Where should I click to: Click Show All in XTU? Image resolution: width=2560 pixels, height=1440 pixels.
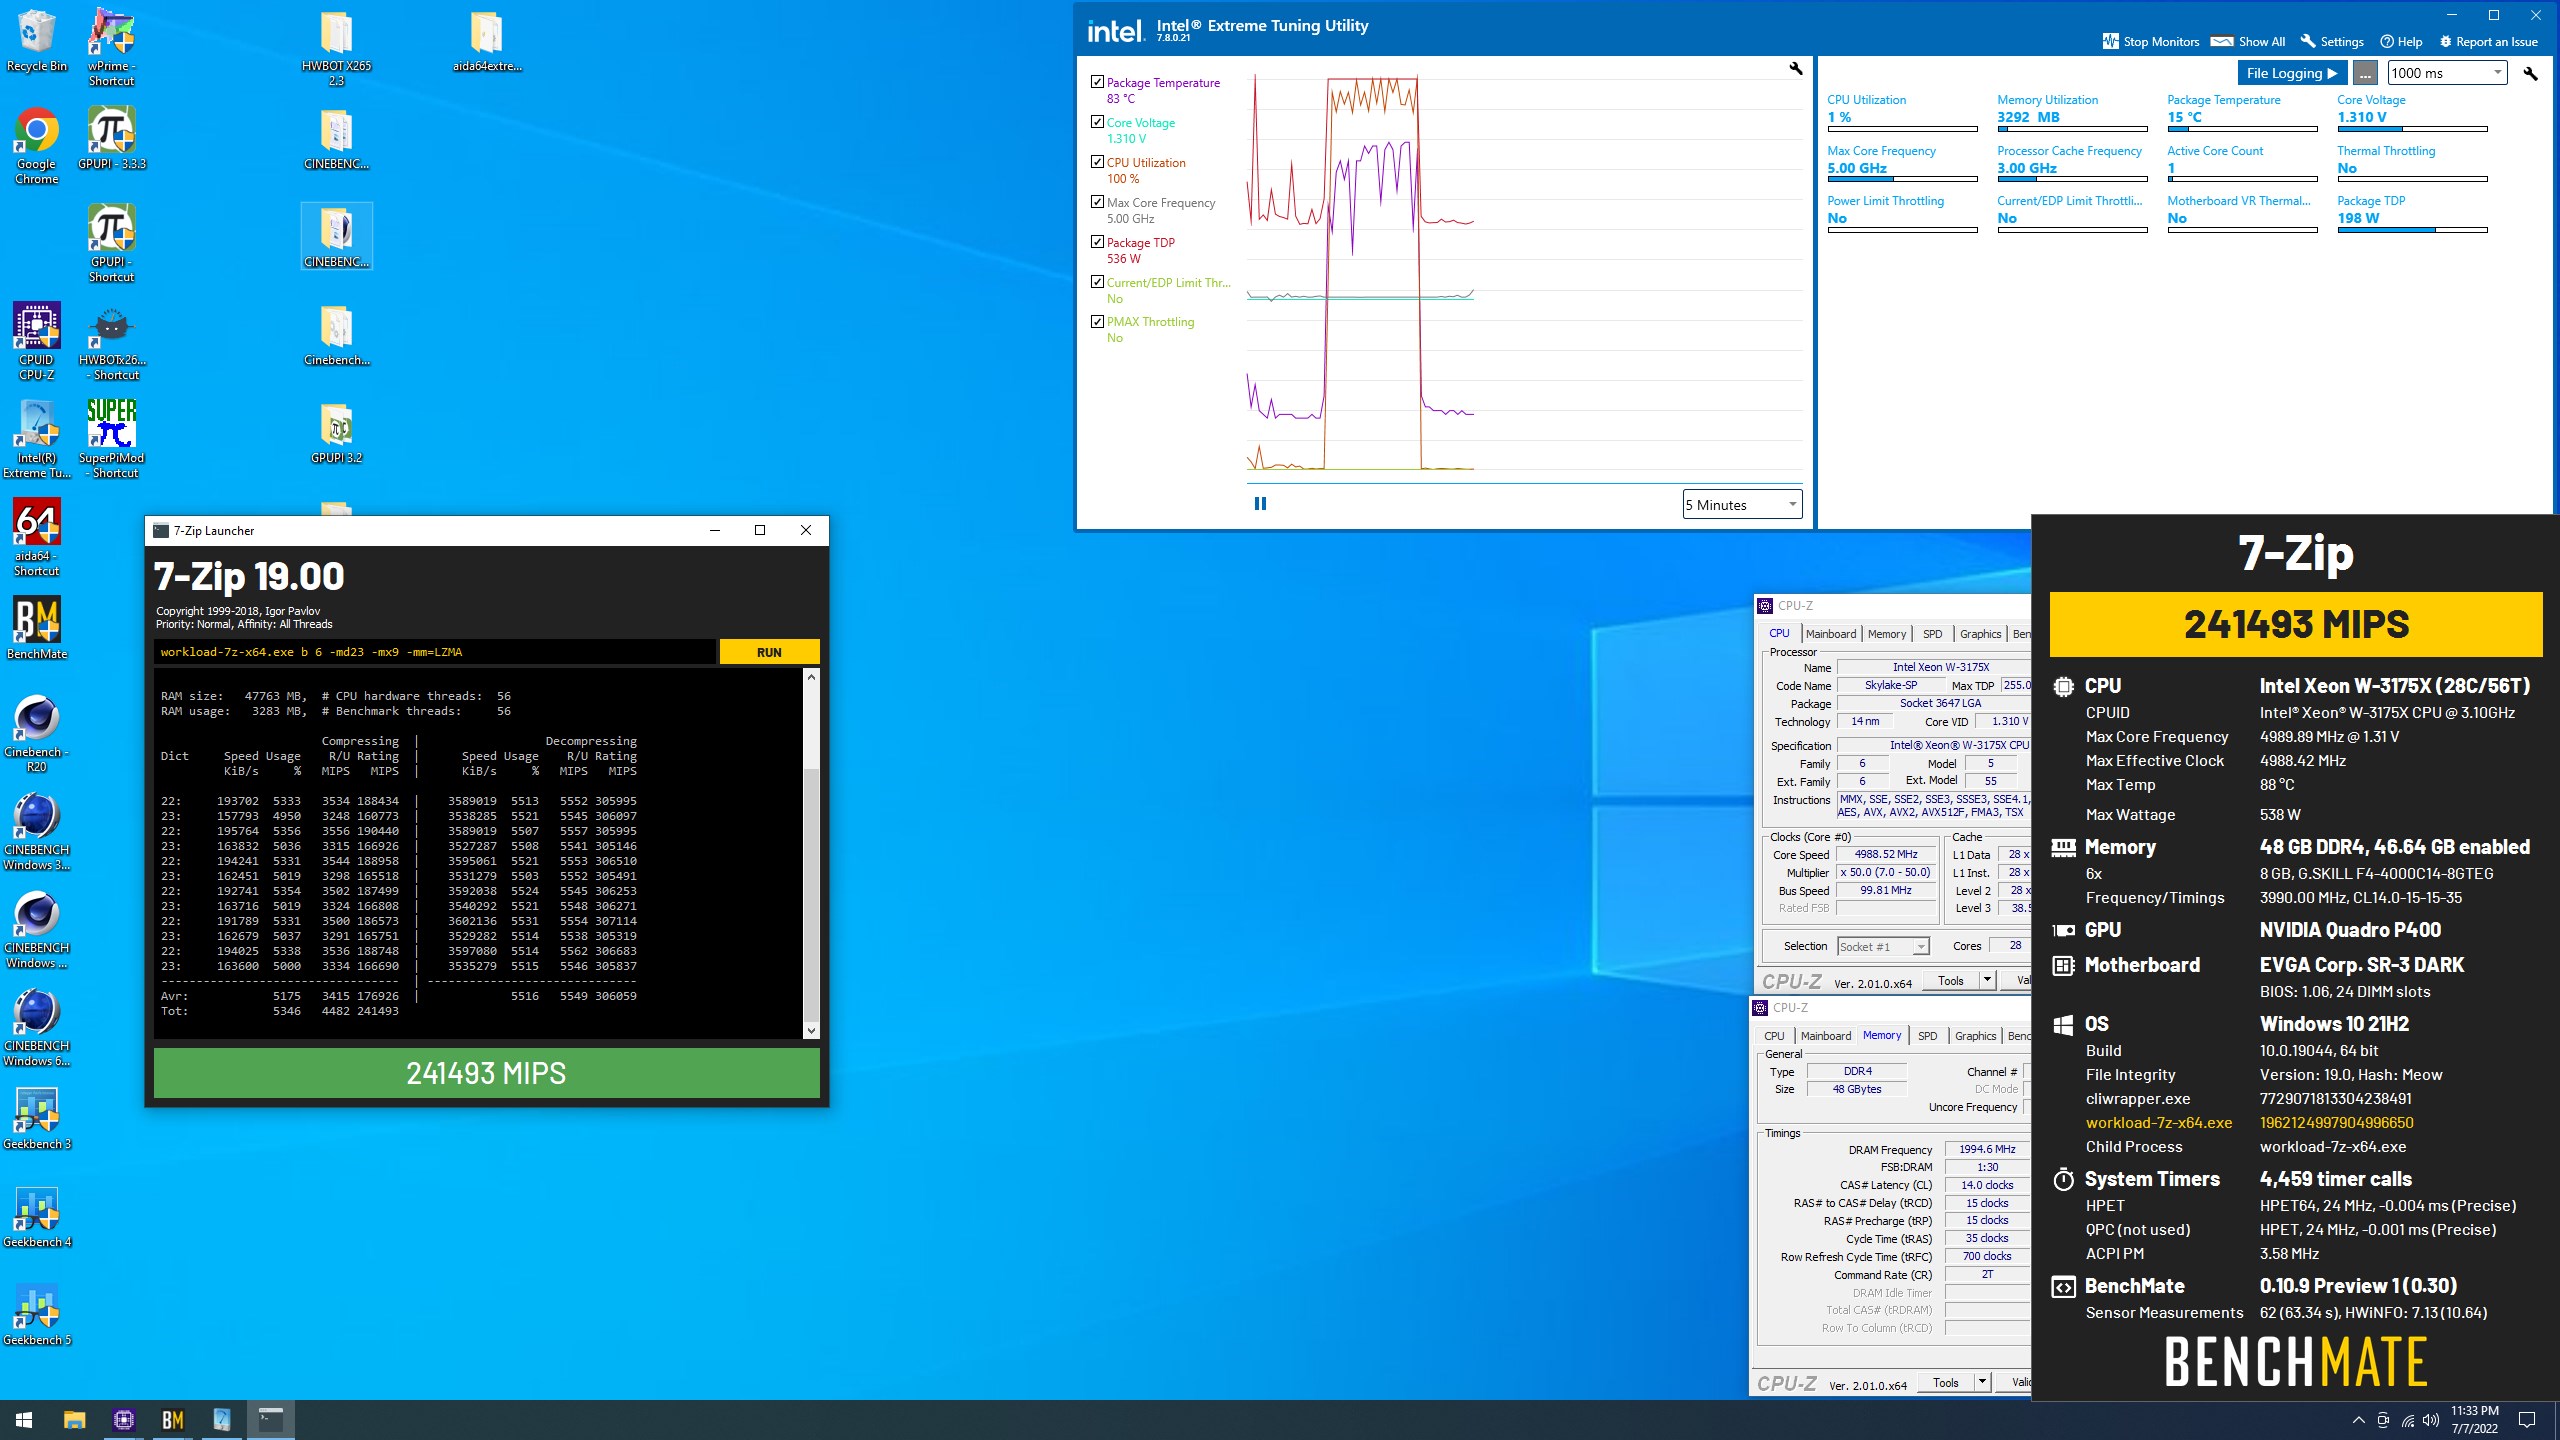(x=2248, y=42)
